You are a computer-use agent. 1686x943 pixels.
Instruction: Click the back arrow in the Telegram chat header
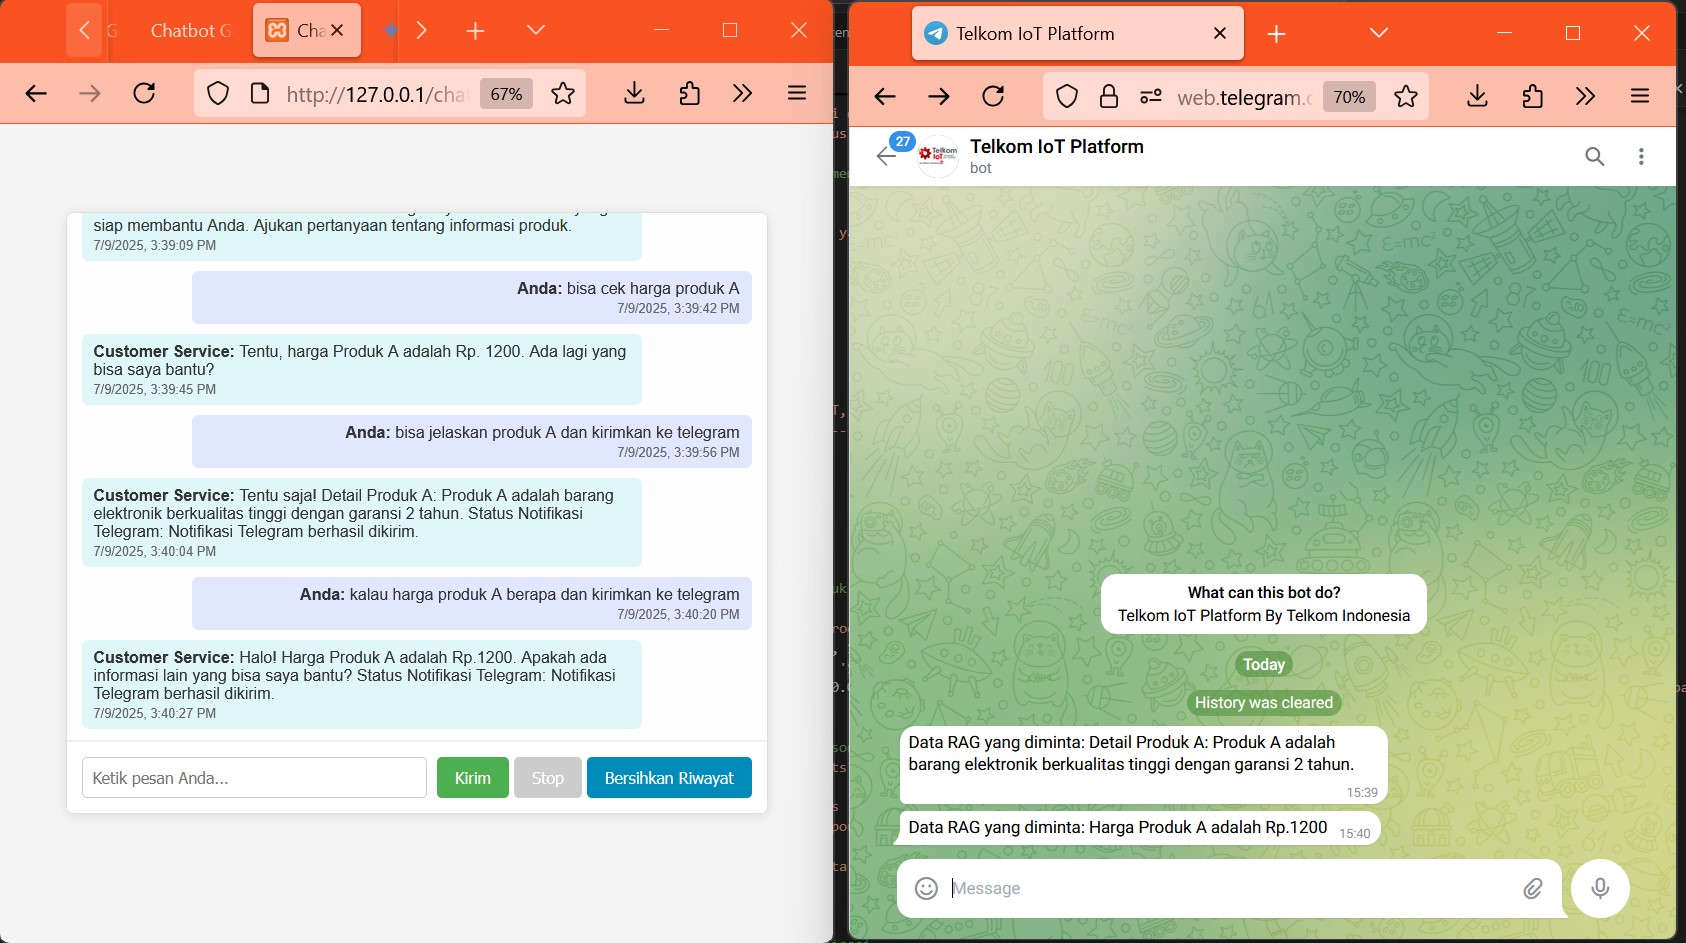click(884, 156)
